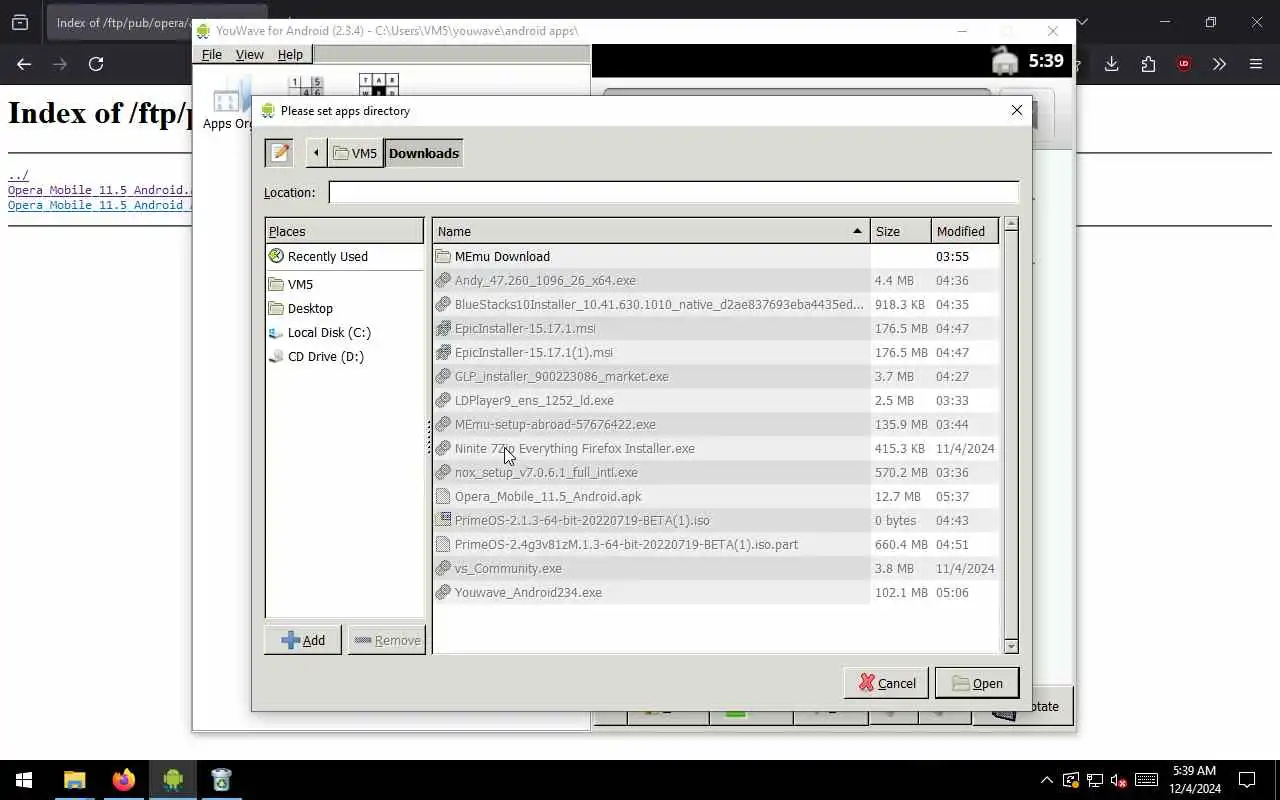Screen dimensions: 1280x800
Task: Sort files by the Name column
Action: pos(651,231)
